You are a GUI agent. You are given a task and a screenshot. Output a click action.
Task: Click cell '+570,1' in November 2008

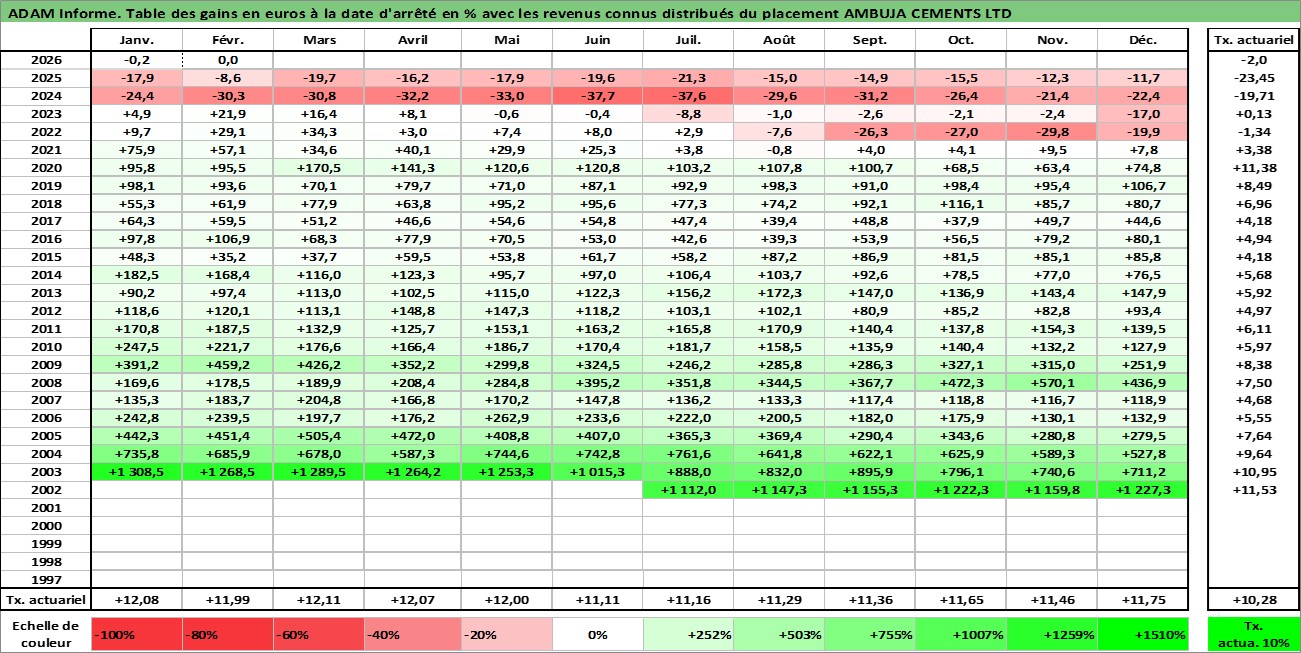(x=1052, y=382)
